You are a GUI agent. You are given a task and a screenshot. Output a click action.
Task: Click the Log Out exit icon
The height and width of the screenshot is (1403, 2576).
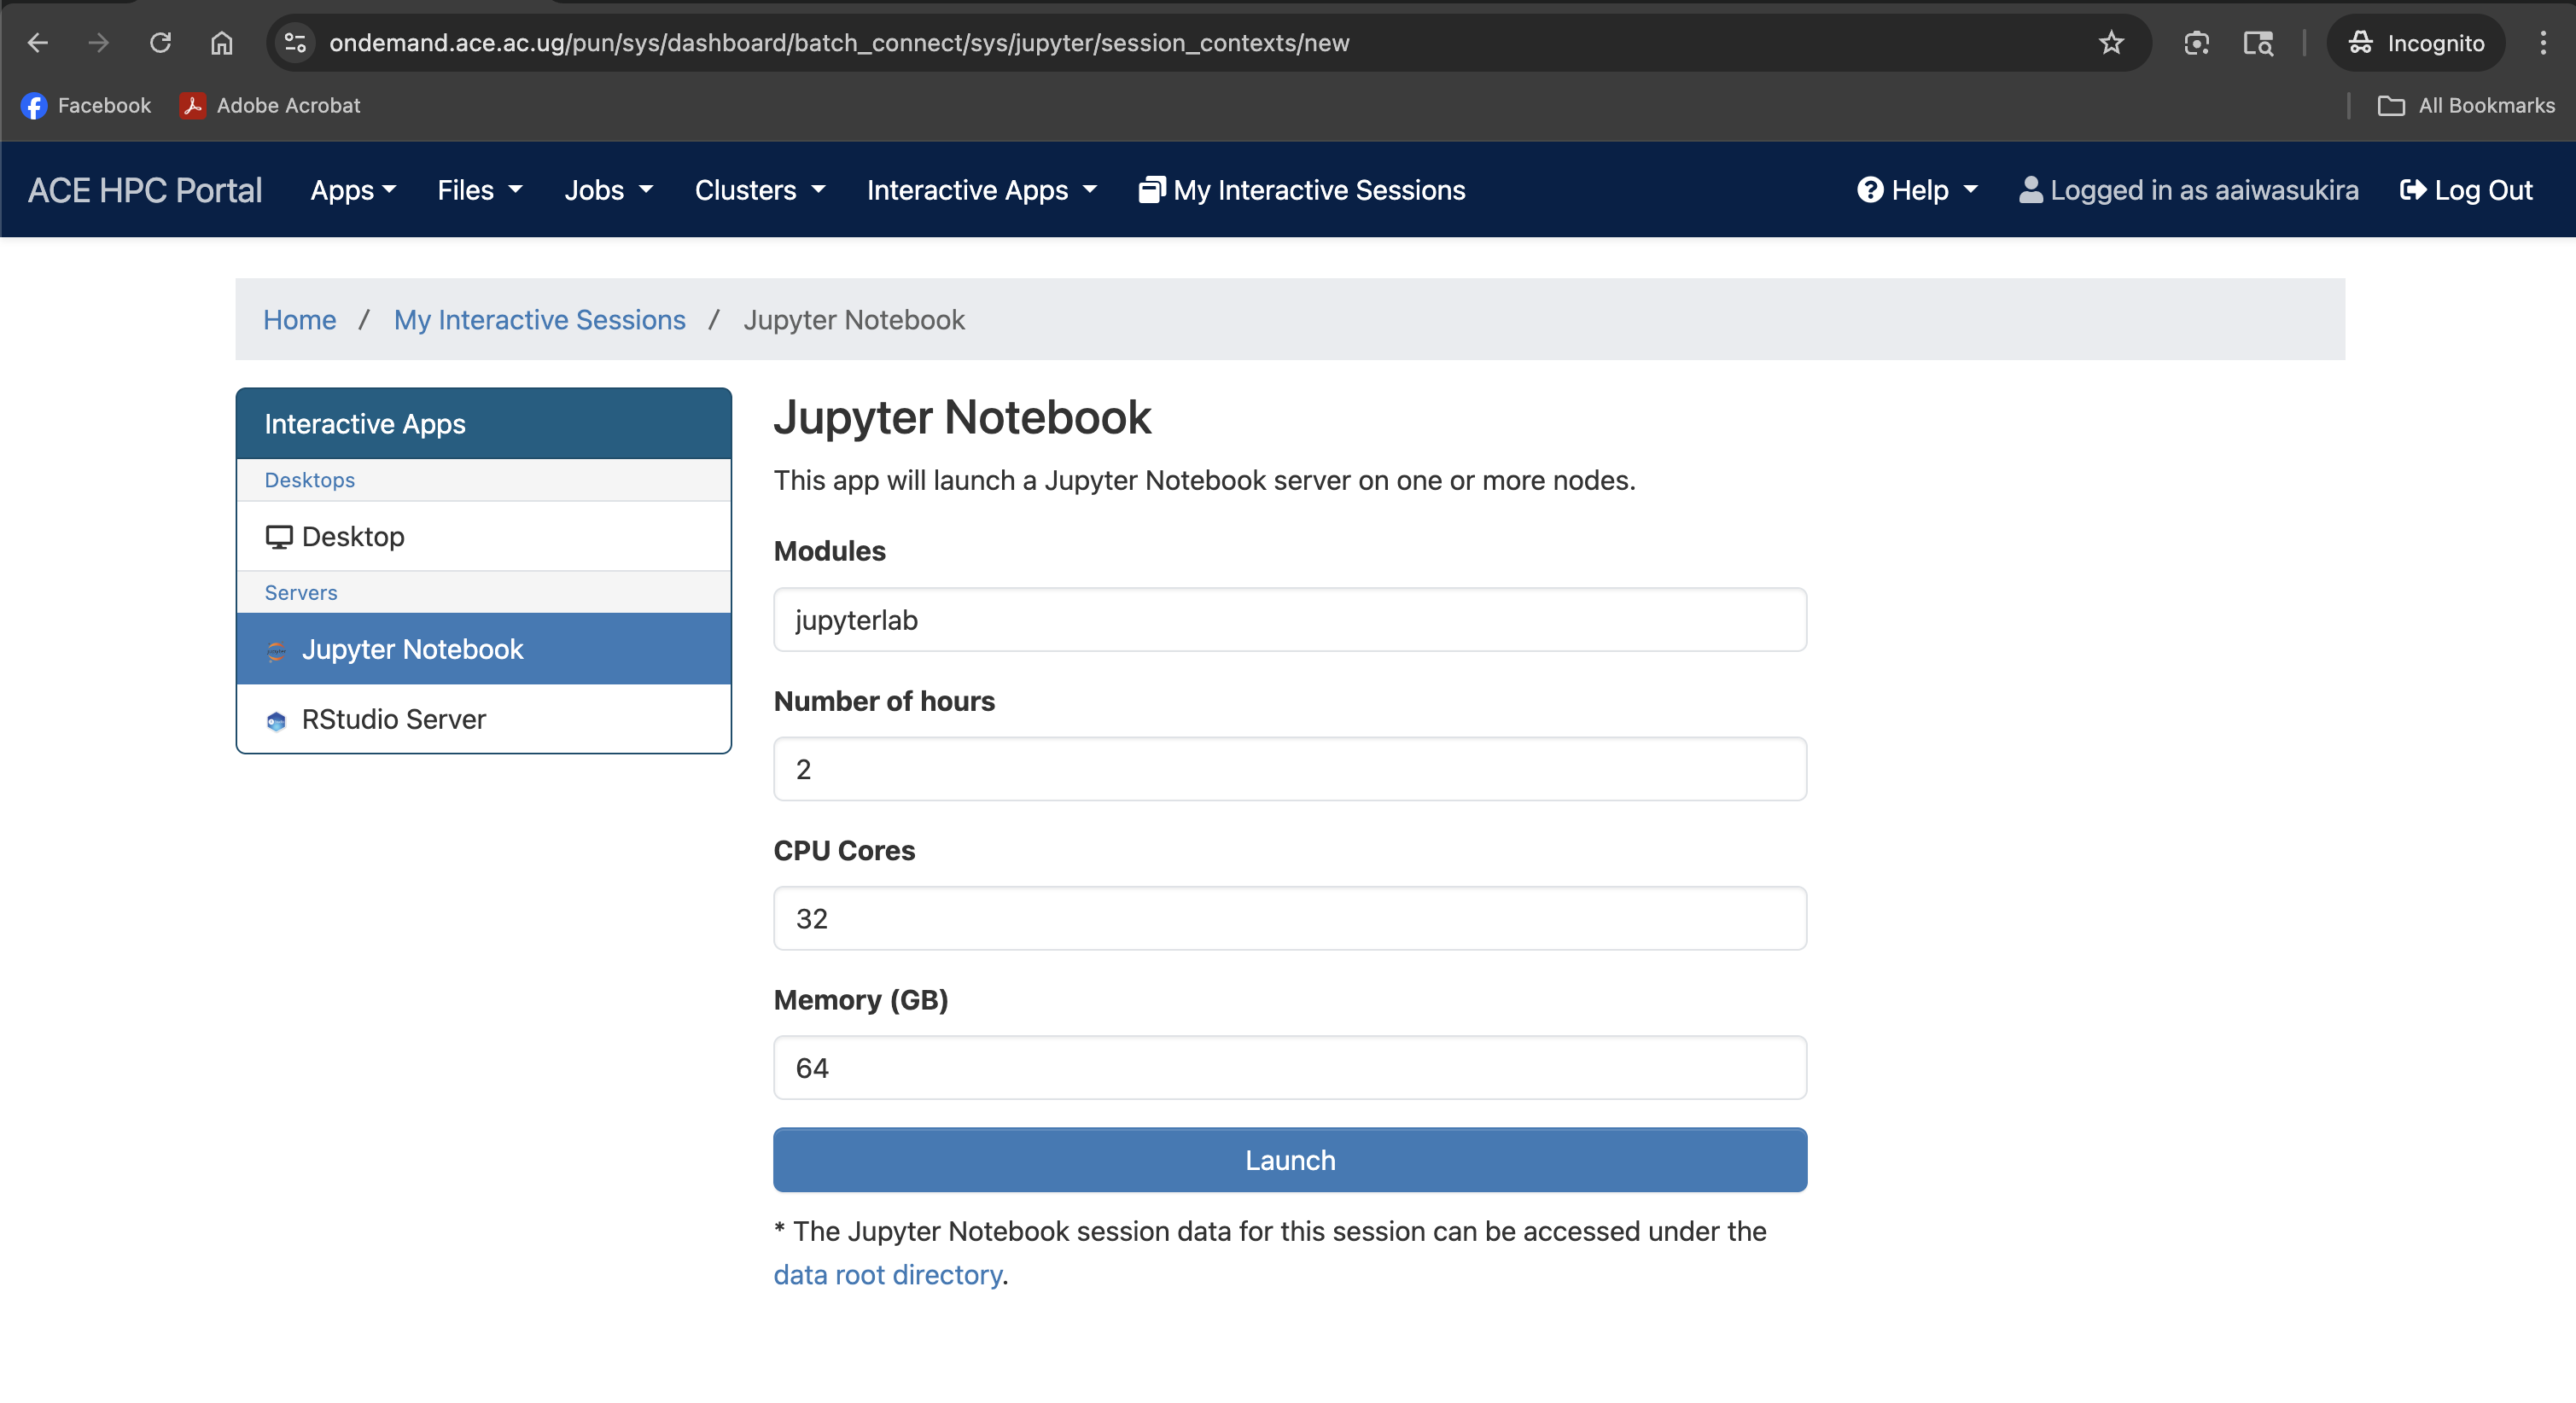[2413, 189]
